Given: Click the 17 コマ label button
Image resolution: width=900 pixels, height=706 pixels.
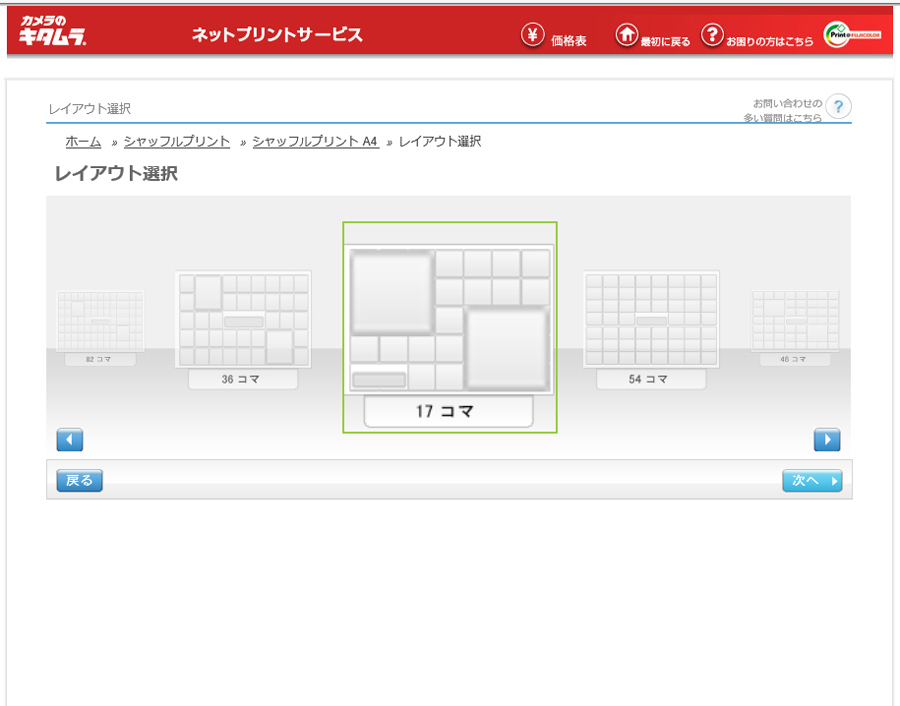Looking at the screenshot, I should (448, 411).
